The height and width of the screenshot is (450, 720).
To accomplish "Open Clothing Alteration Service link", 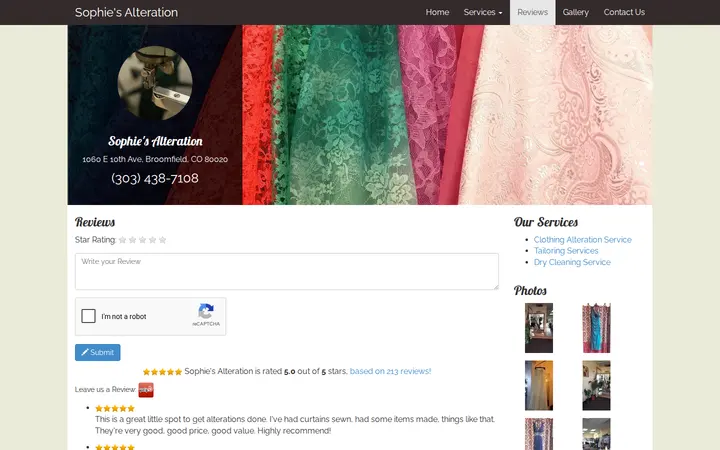I will coord(583,240).
